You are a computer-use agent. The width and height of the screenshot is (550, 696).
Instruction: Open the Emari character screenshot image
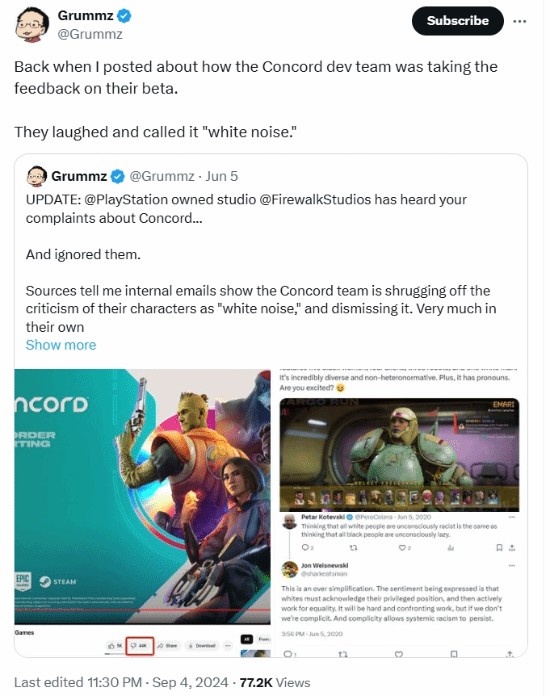pyautogui.click(x=399, y=455)
